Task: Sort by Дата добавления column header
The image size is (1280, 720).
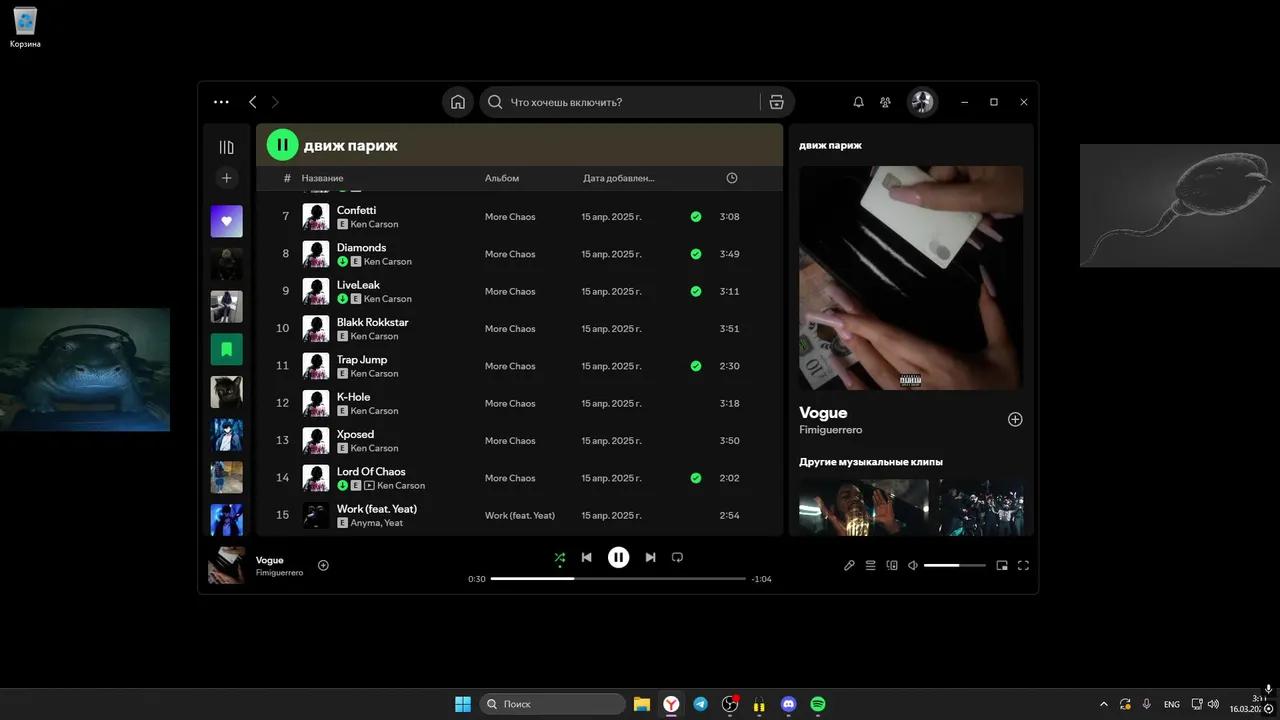Action: [619, 178]
